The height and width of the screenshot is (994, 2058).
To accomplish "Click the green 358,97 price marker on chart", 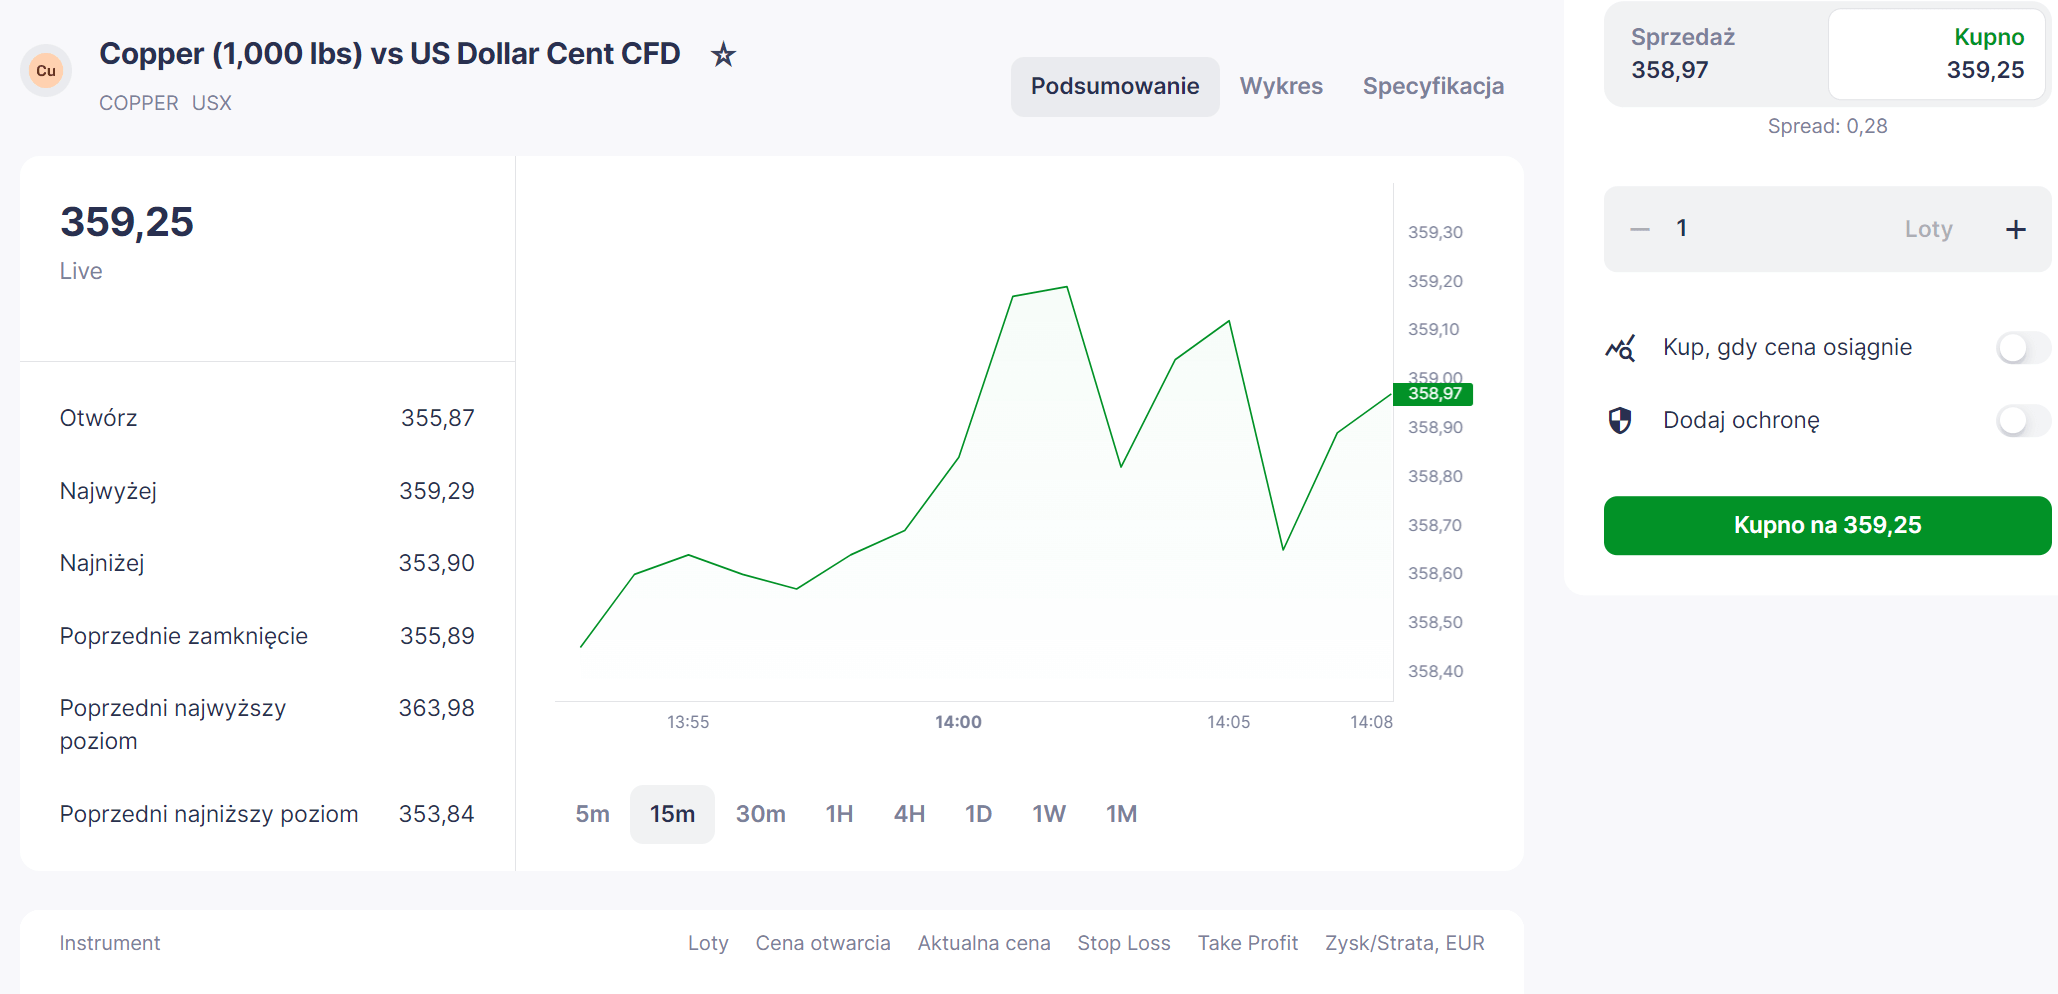I will tap(1433, 393).
